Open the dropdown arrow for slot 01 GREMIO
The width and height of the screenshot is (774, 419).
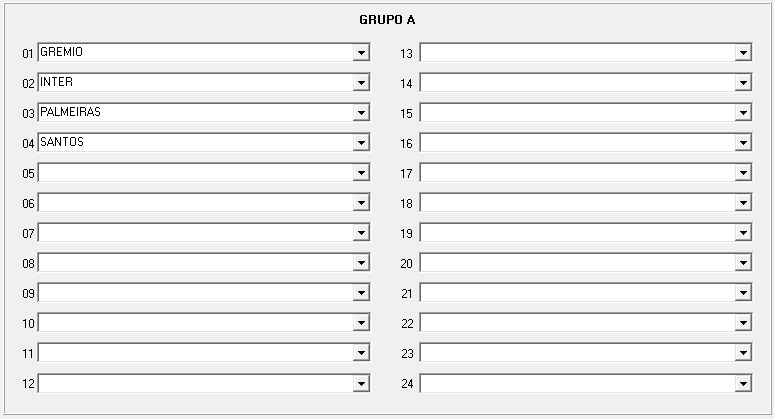coord(361,52)
